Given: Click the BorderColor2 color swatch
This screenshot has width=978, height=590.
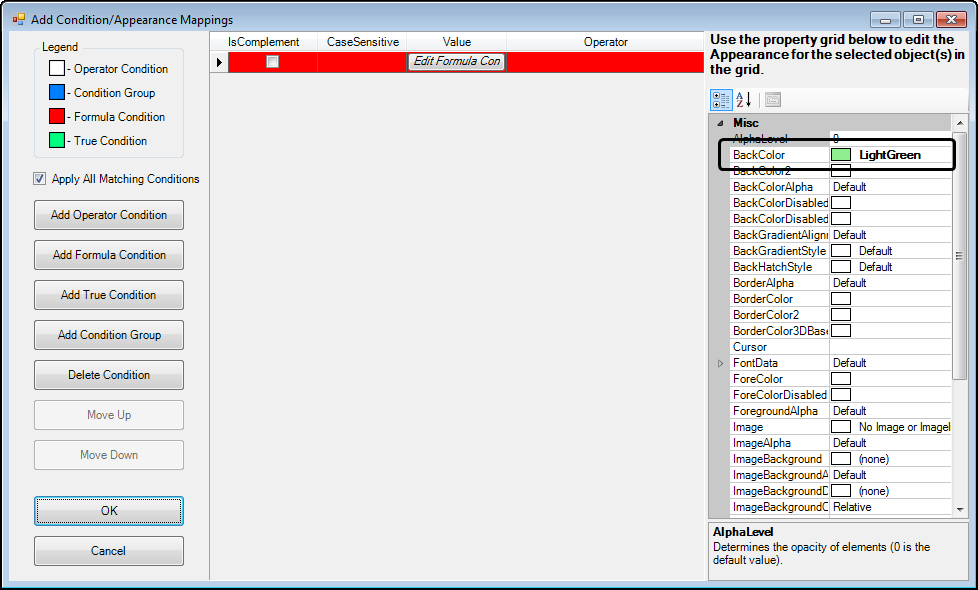Looking at the screenshot, I should tap(841, 315).
